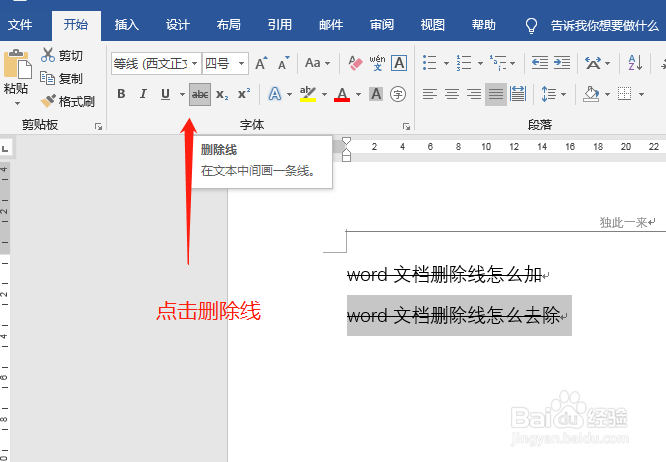
Task: Click the Asian layout icon
Action: coord(593,63)
